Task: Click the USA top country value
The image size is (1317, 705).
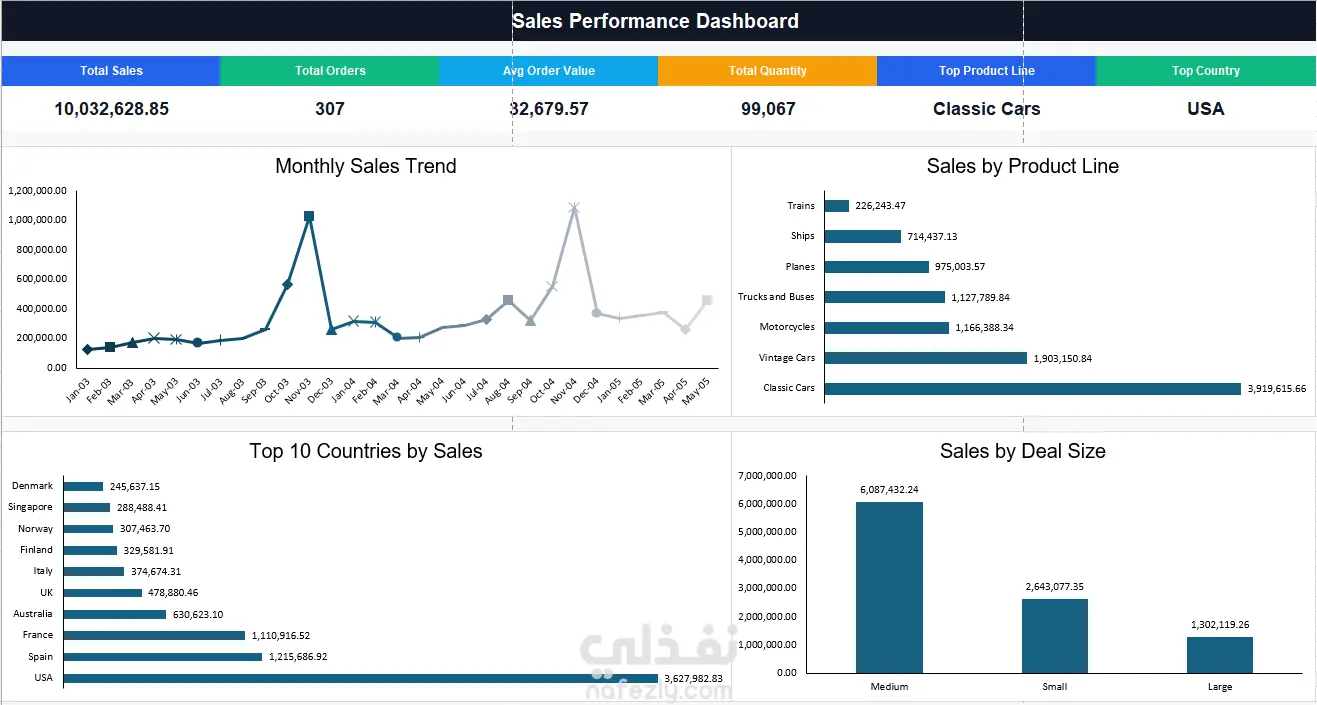Action: pyautogui.click(x=1205, y=109)
